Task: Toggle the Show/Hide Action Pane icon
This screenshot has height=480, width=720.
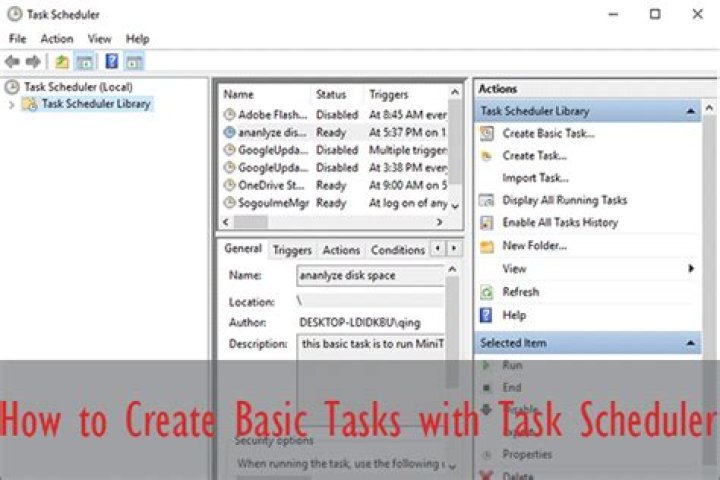Action: [135, 62]
